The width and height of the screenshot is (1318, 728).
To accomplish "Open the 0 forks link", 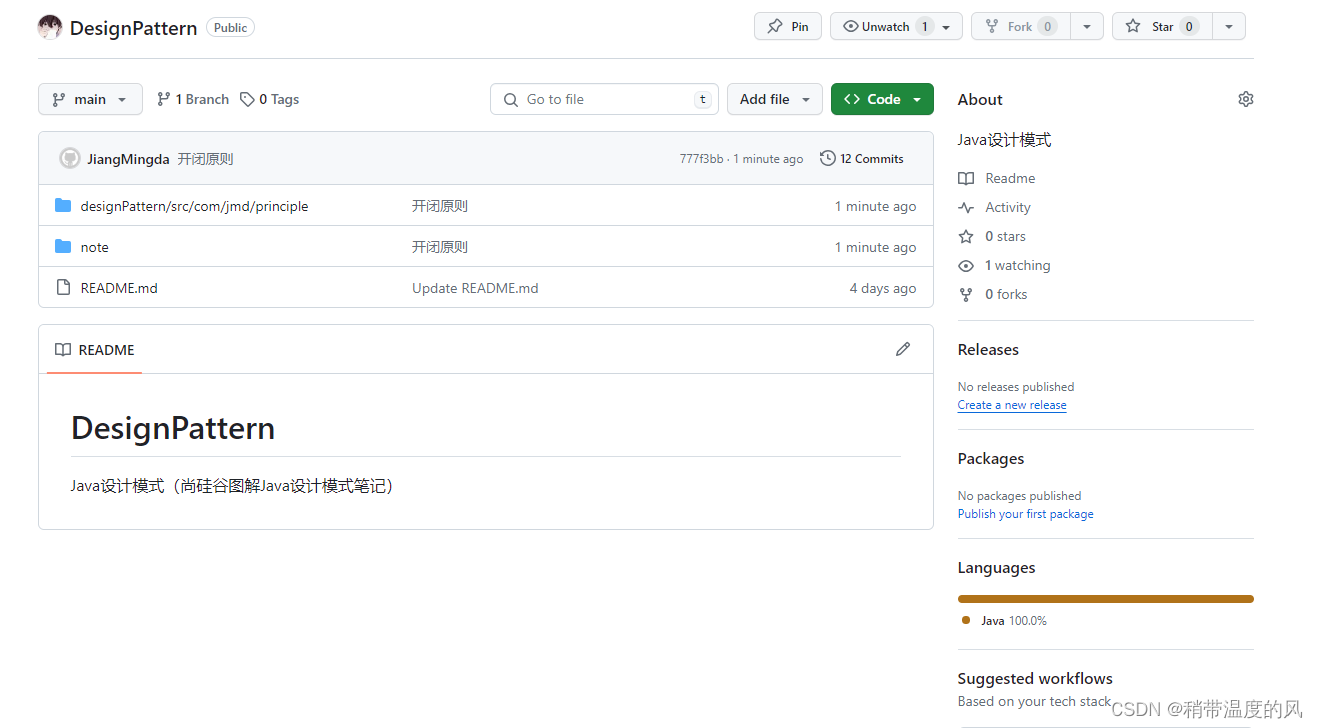I will (x=993, y=294).
